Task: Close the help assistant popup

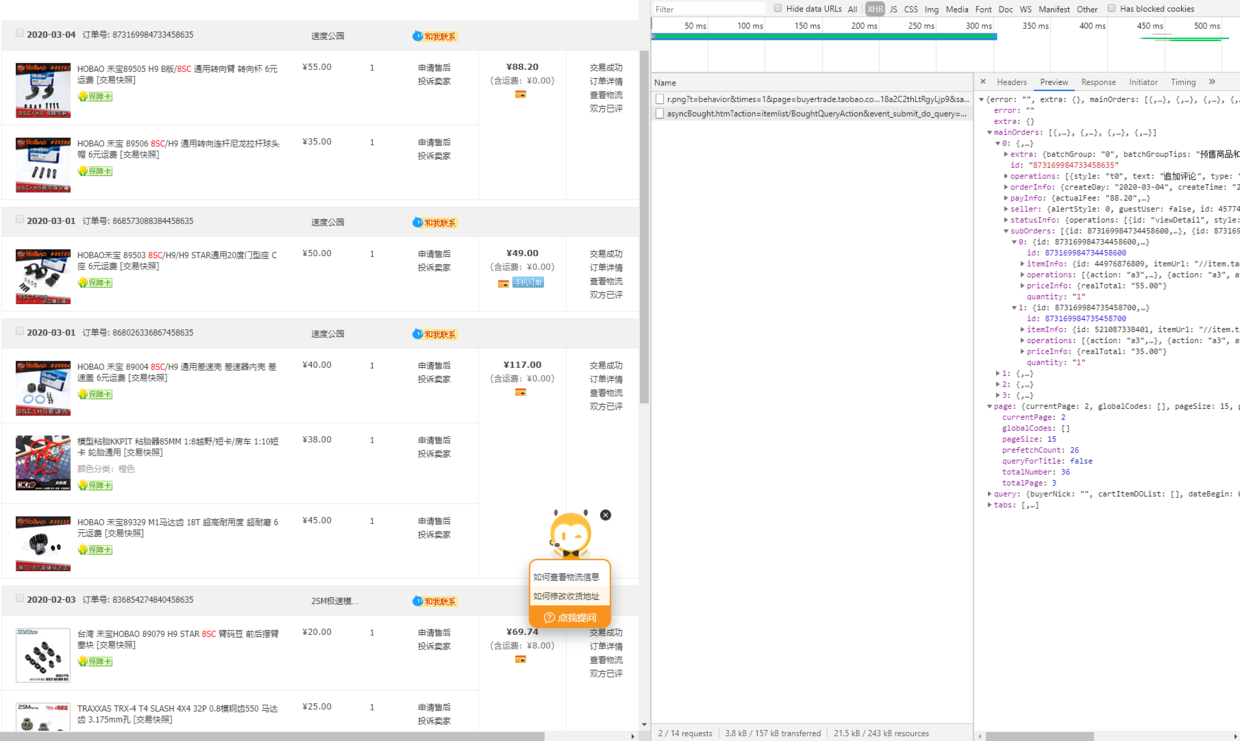Action: [x=605, y=515]
